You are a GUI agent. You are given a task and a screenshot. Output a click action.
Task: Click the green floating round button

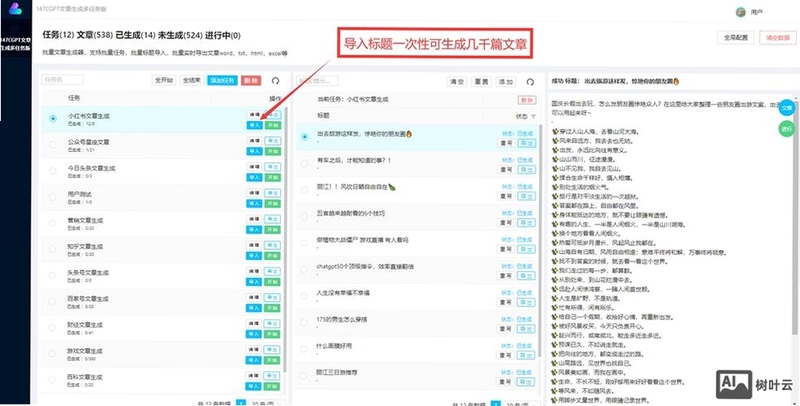[787, 129]
